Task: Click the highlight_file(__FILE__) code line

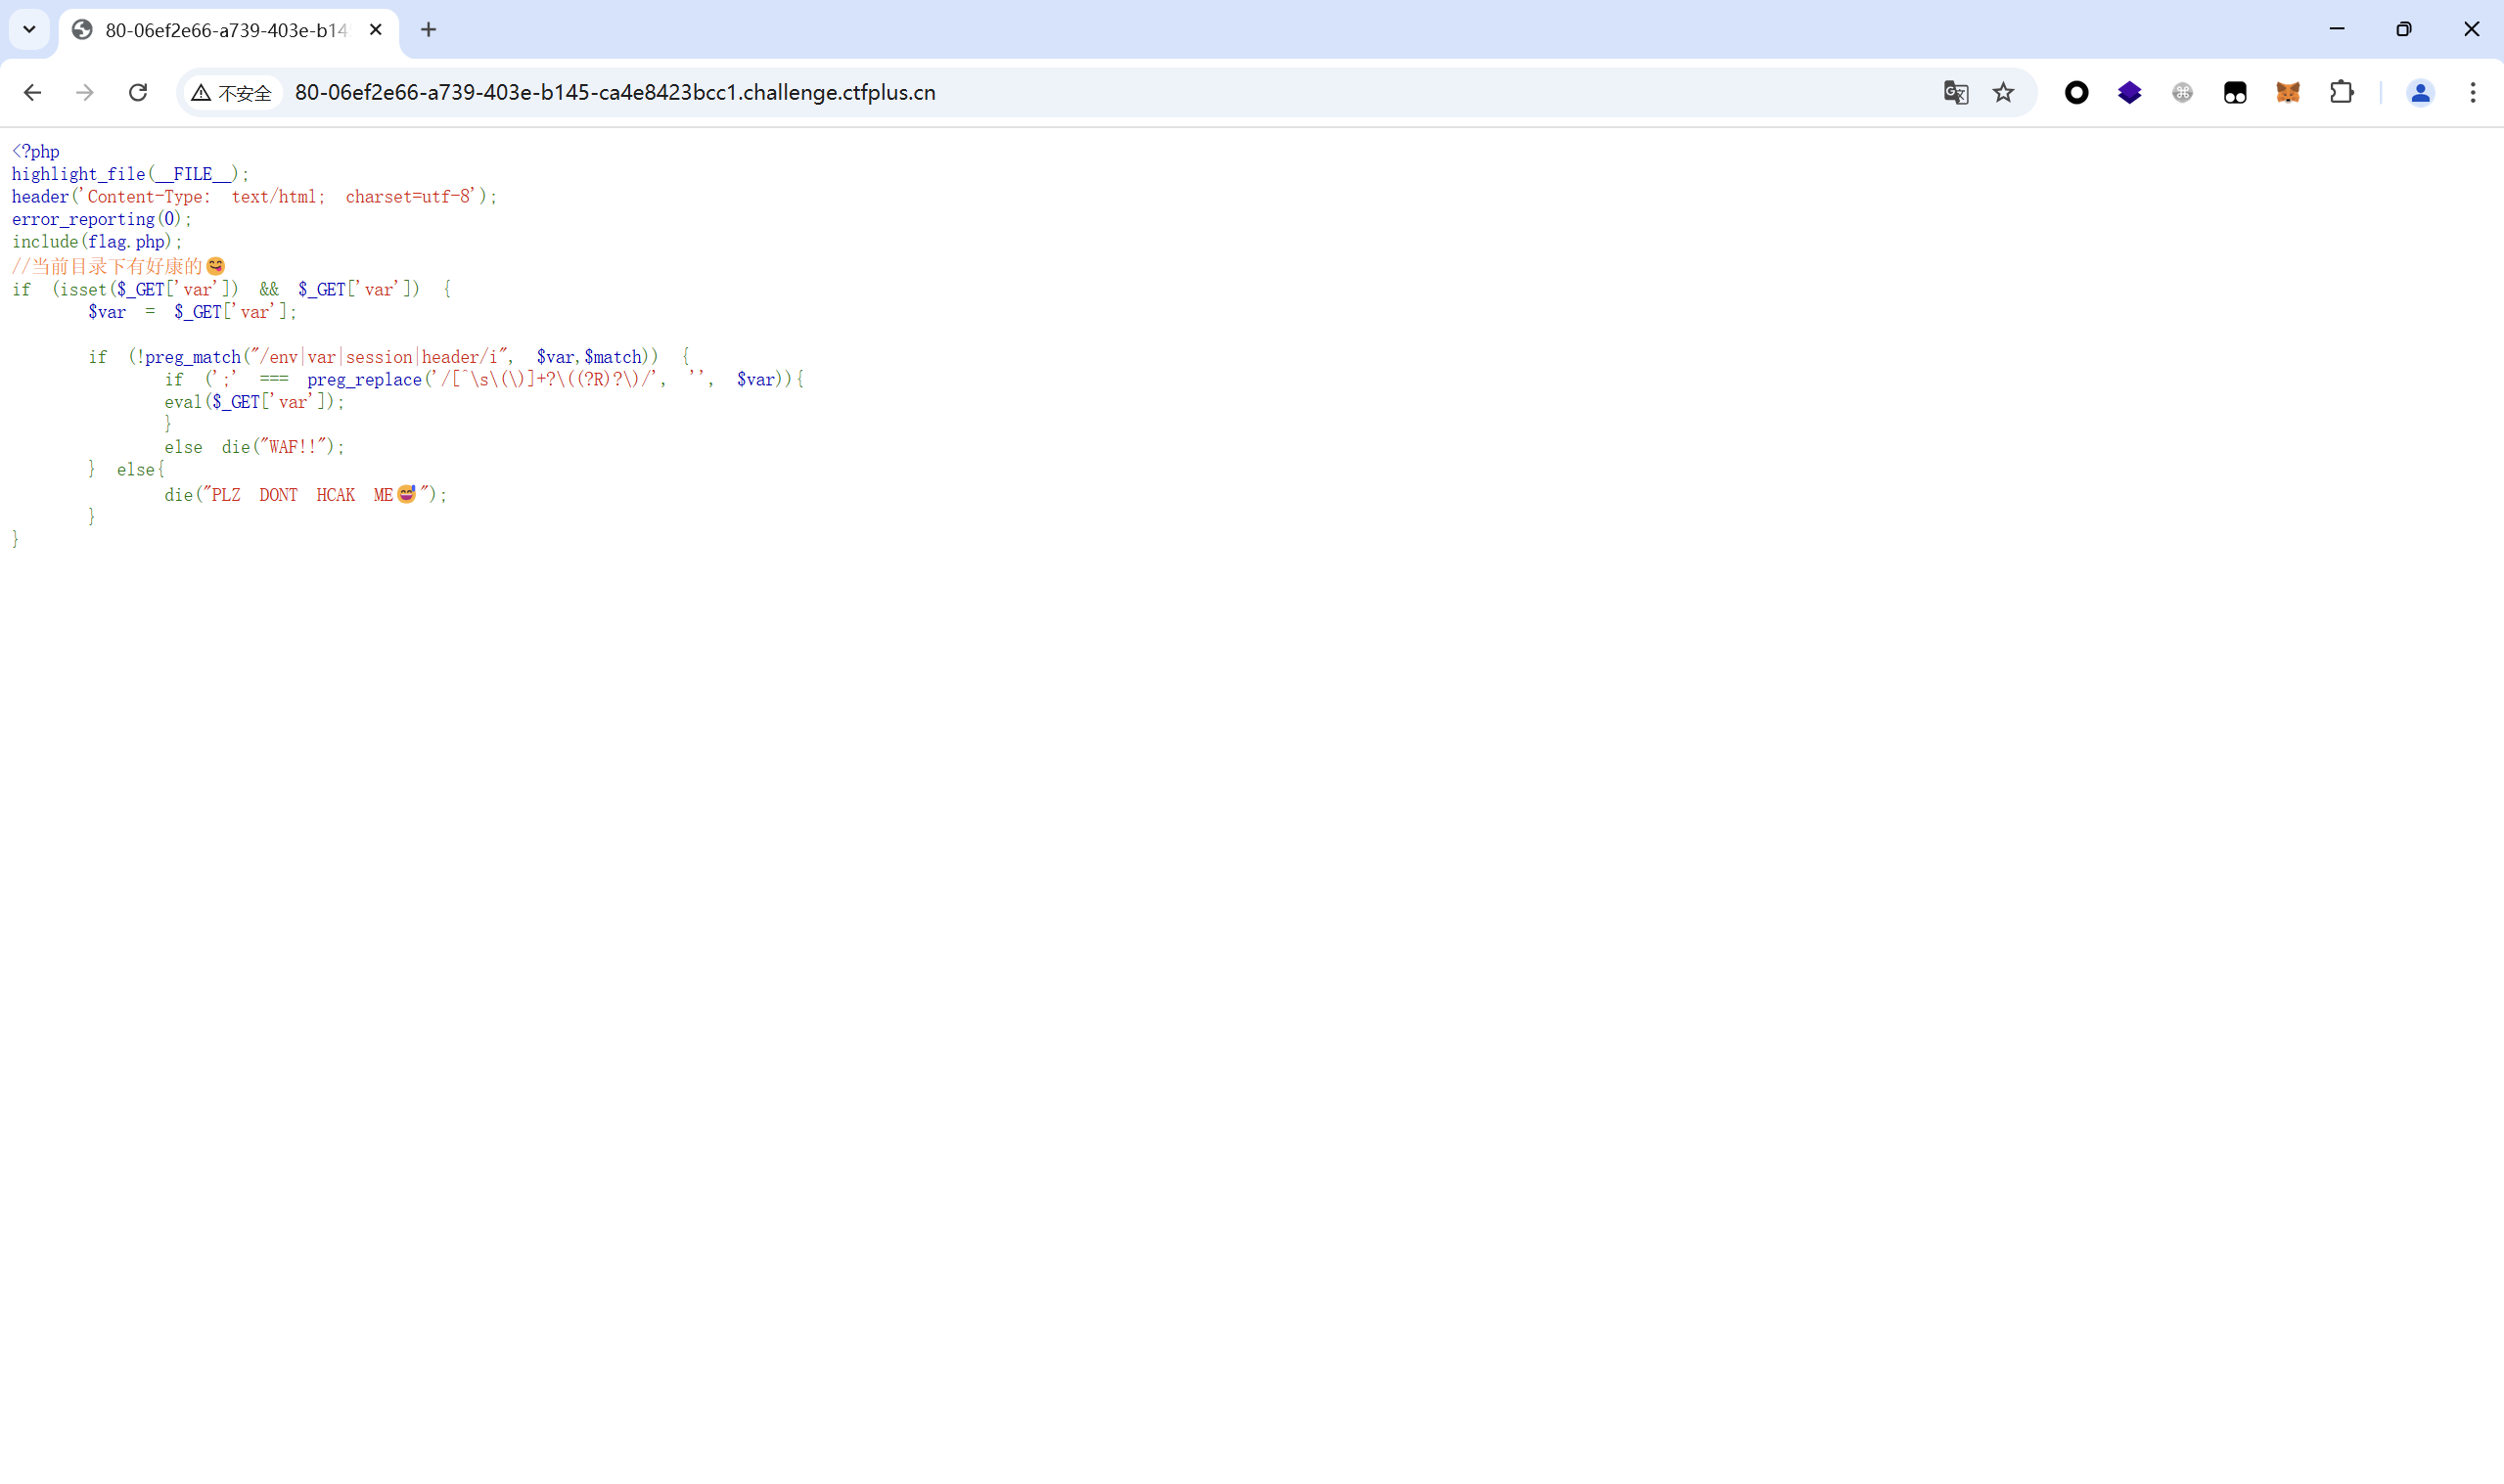Action: (130, 174)
